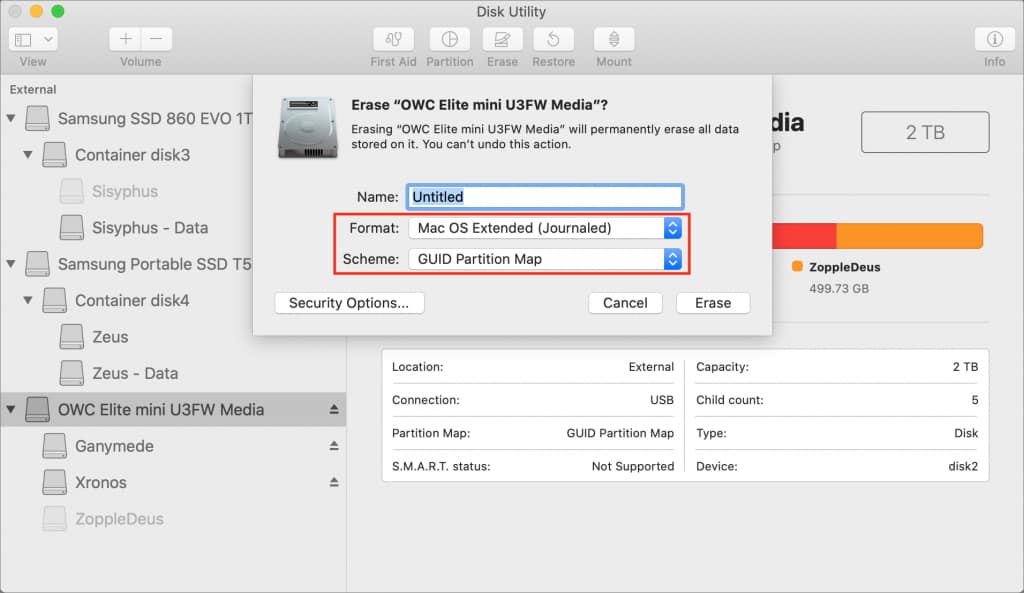The width and height of the screenshot is (1024, 593).
Task: Click the First Aid toolbar icon
Action: point(393,40)
